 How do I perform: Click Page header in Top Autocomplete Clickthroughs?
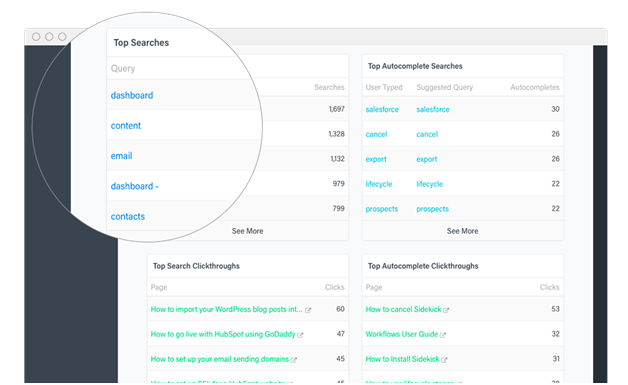[374, 287]
